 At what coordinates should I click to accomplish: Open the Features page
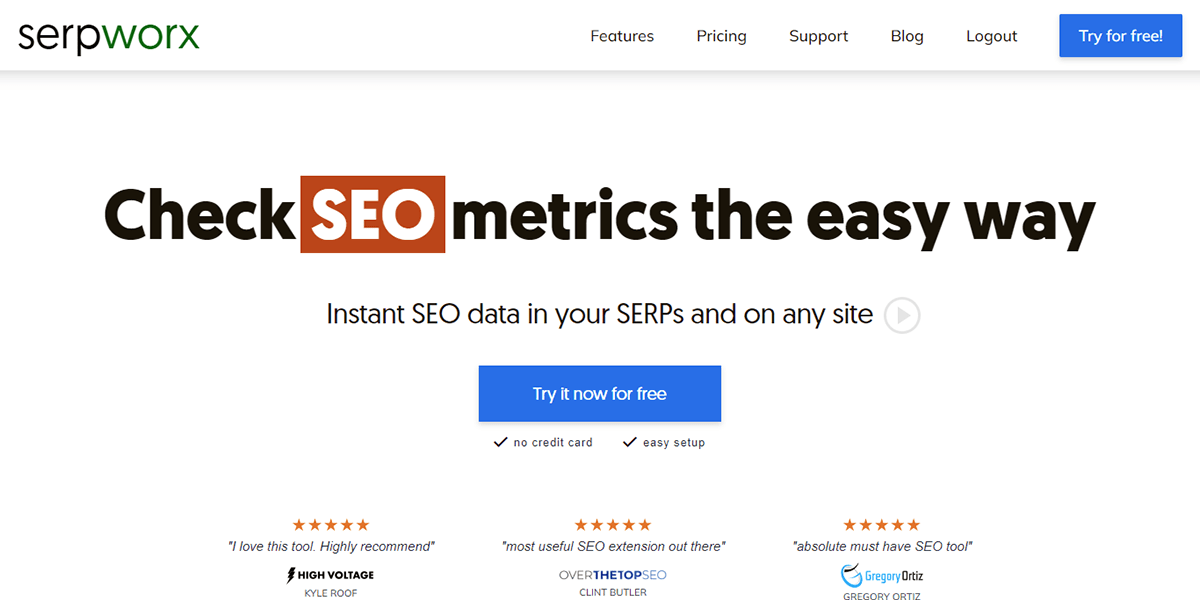tap(622, 35)
